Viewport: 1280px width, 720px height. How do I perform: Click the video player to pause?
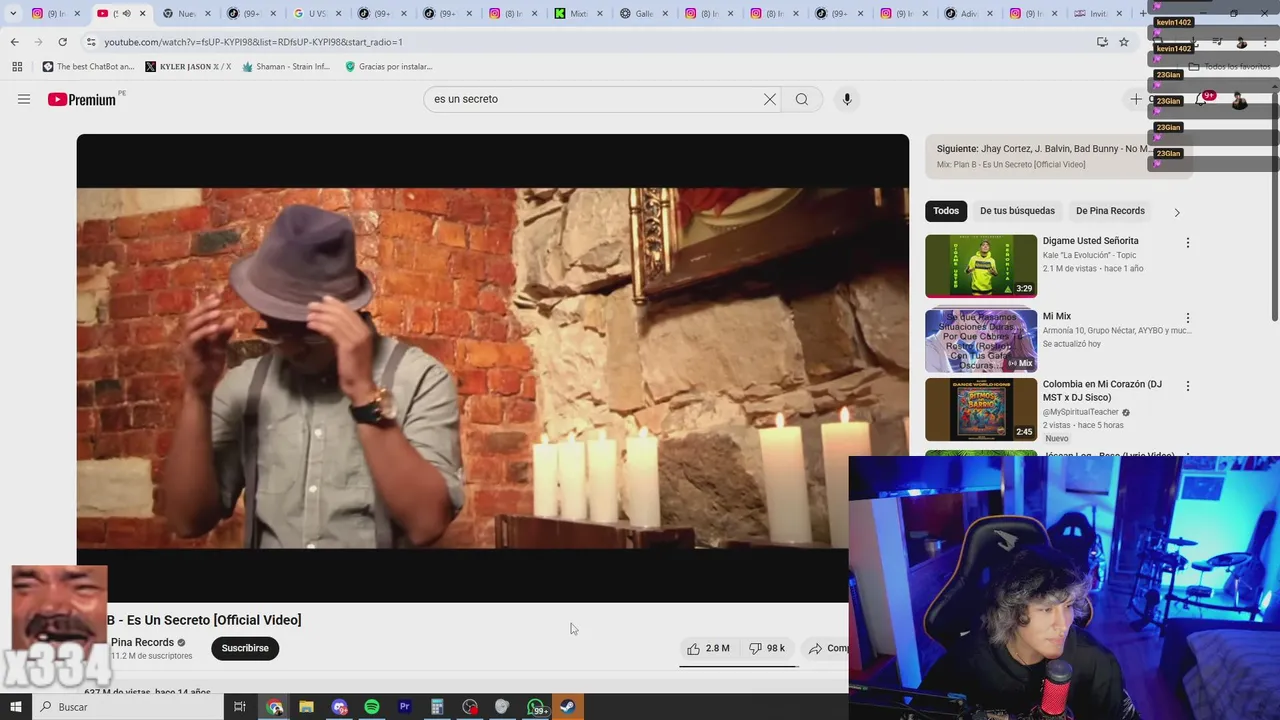[493, 368]
